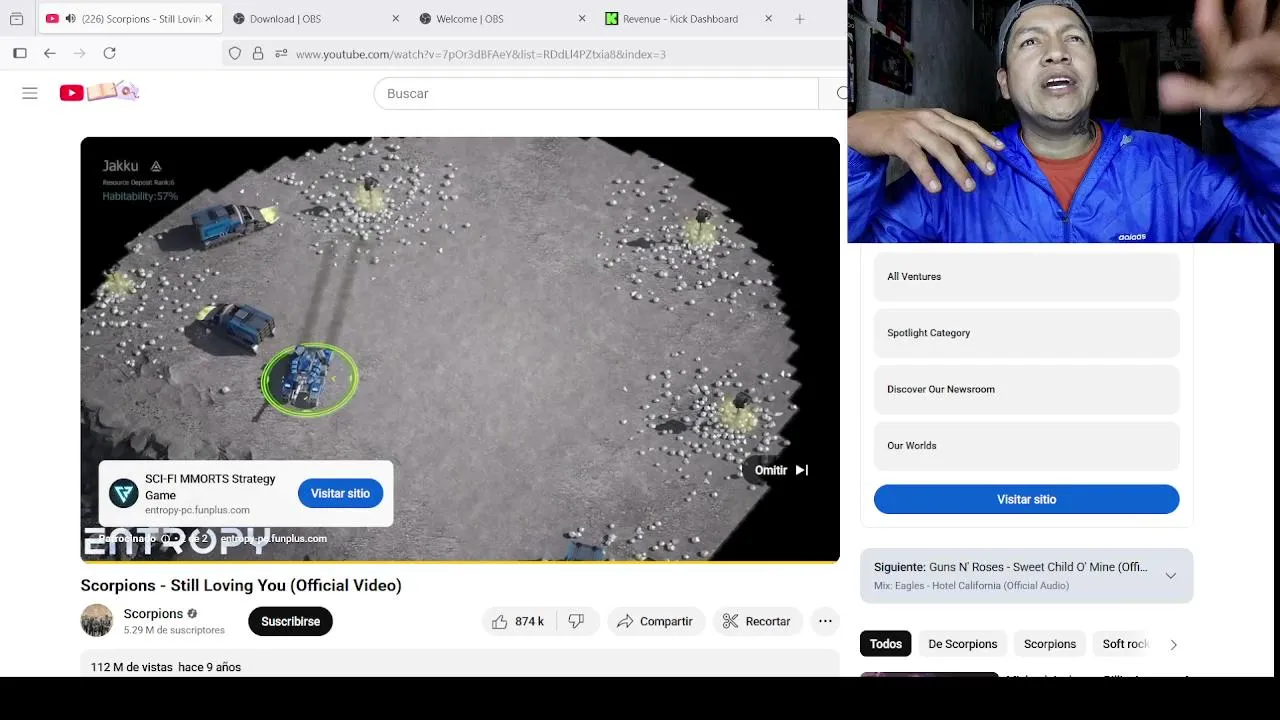Viewport: 1280px width, 720px height.
Task: Share the video with Compartir
Action: coord(655,621)
